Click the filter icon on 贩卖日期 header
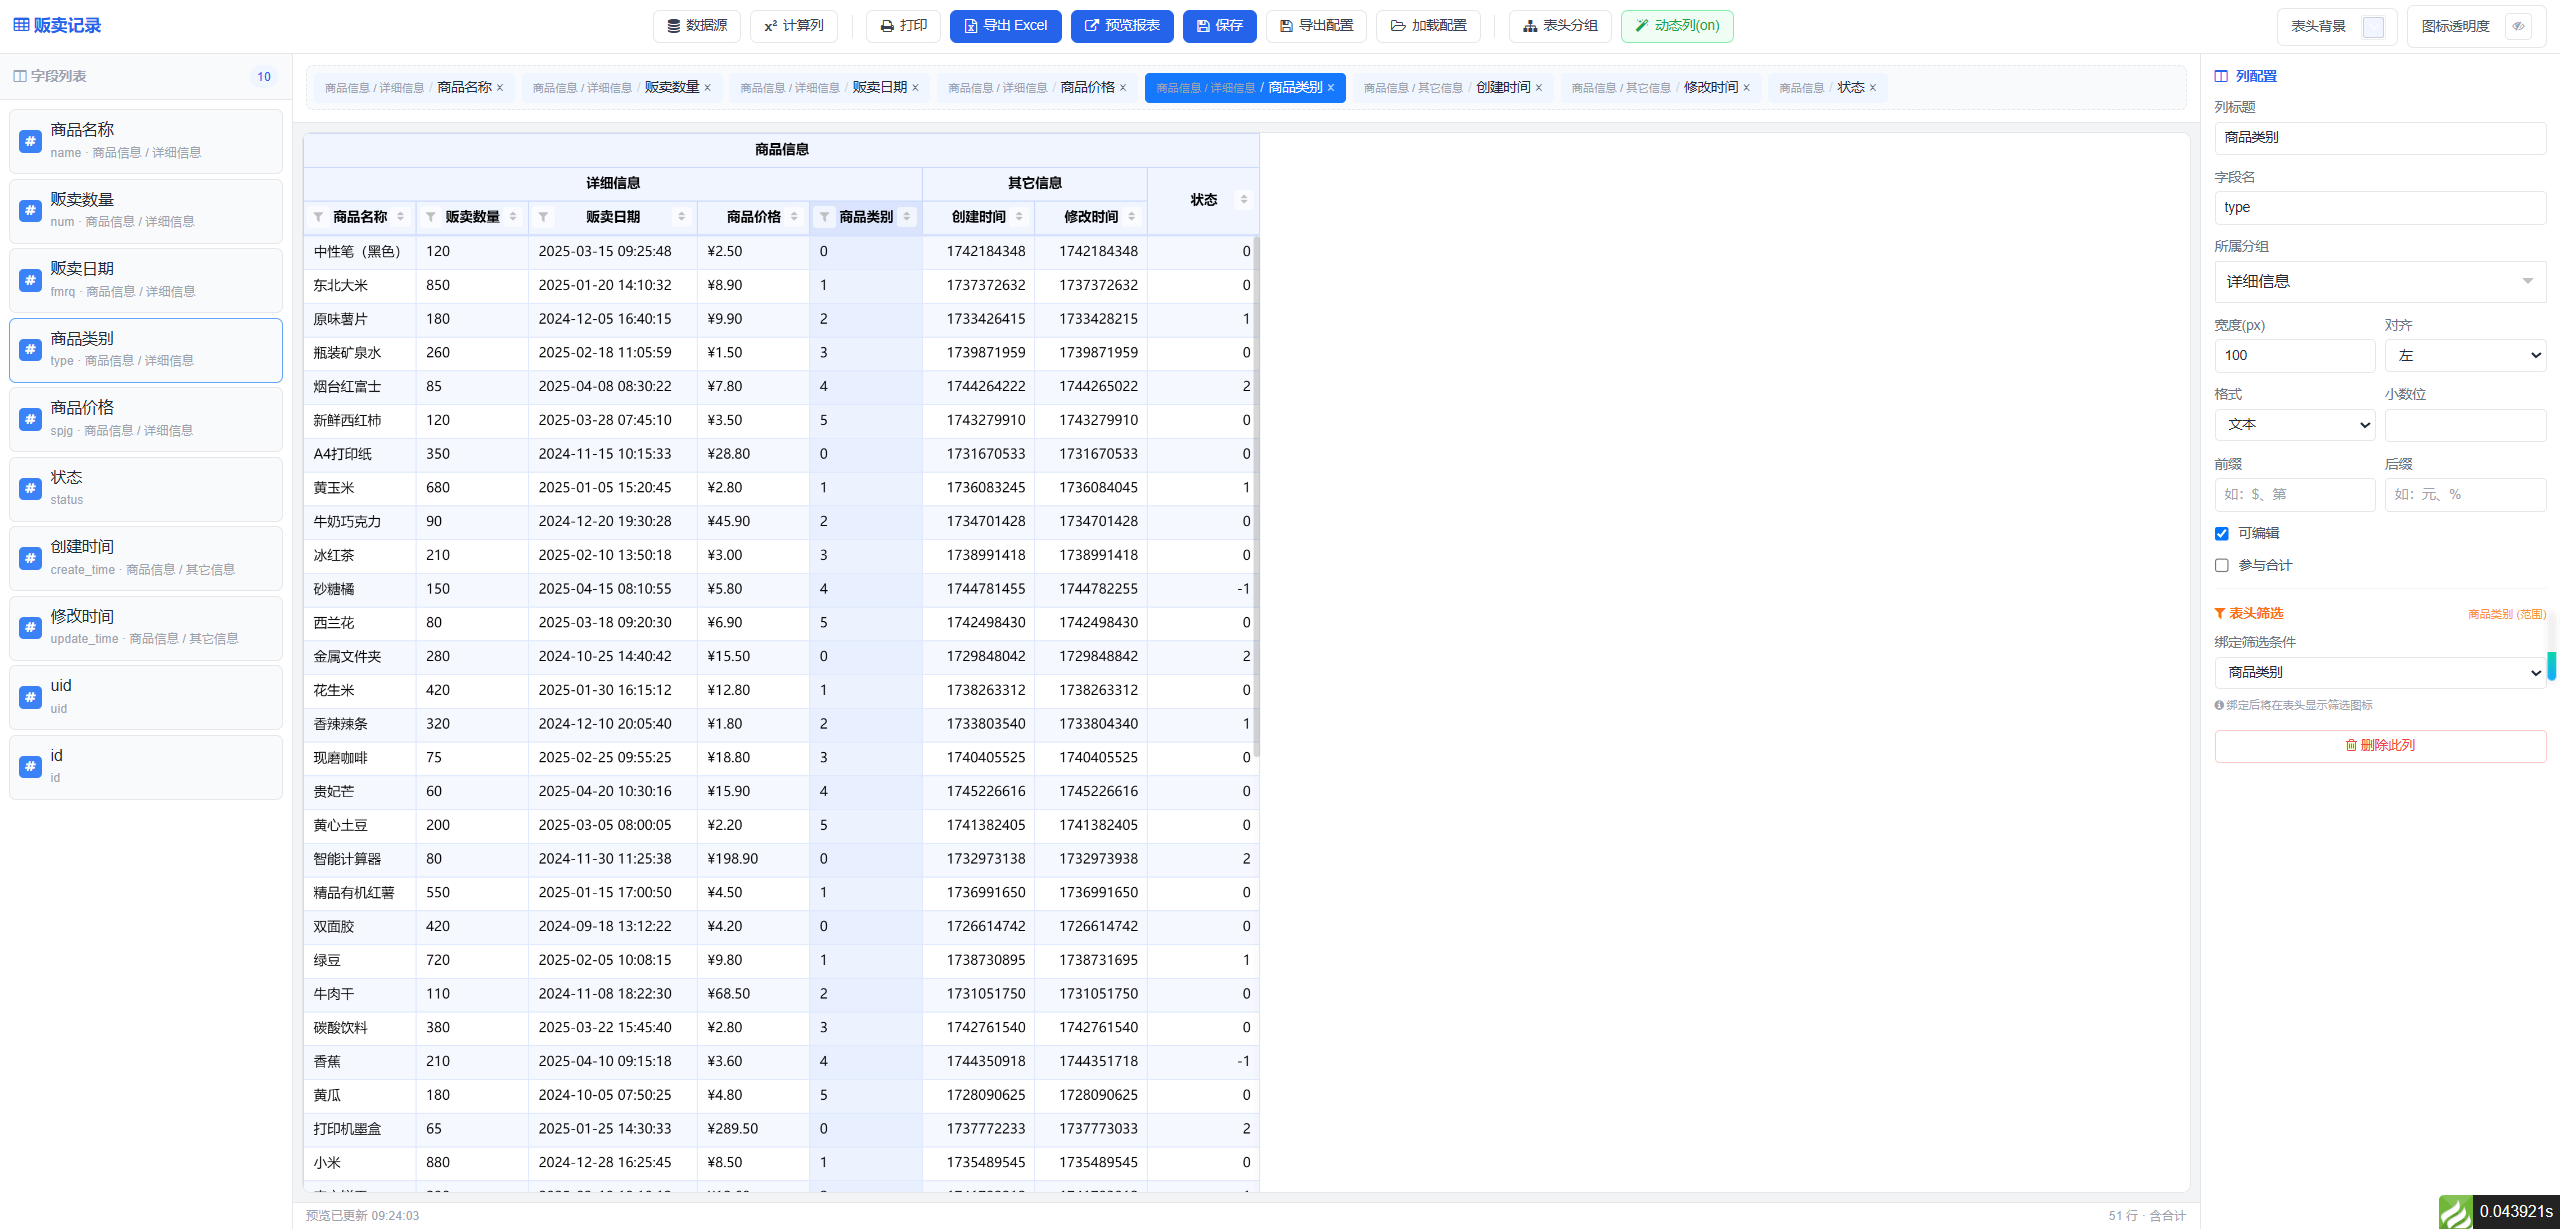The width and height of the screenshot is (2560, 1229). [x=543, y=217]
